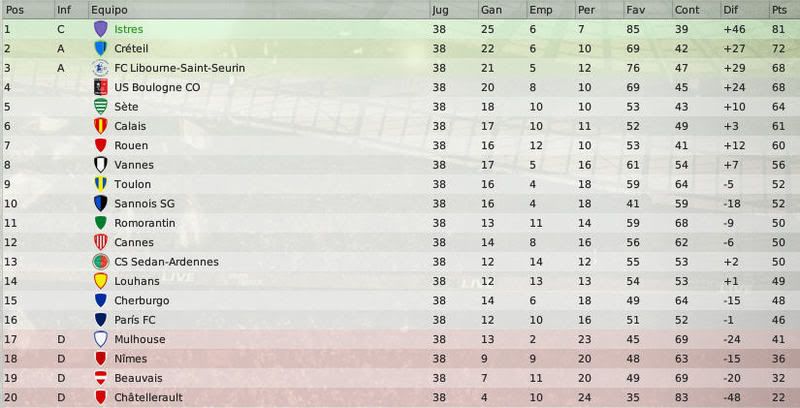
Task: Select the Mulhouse row in relegation zone
Action: coord(400,339)
